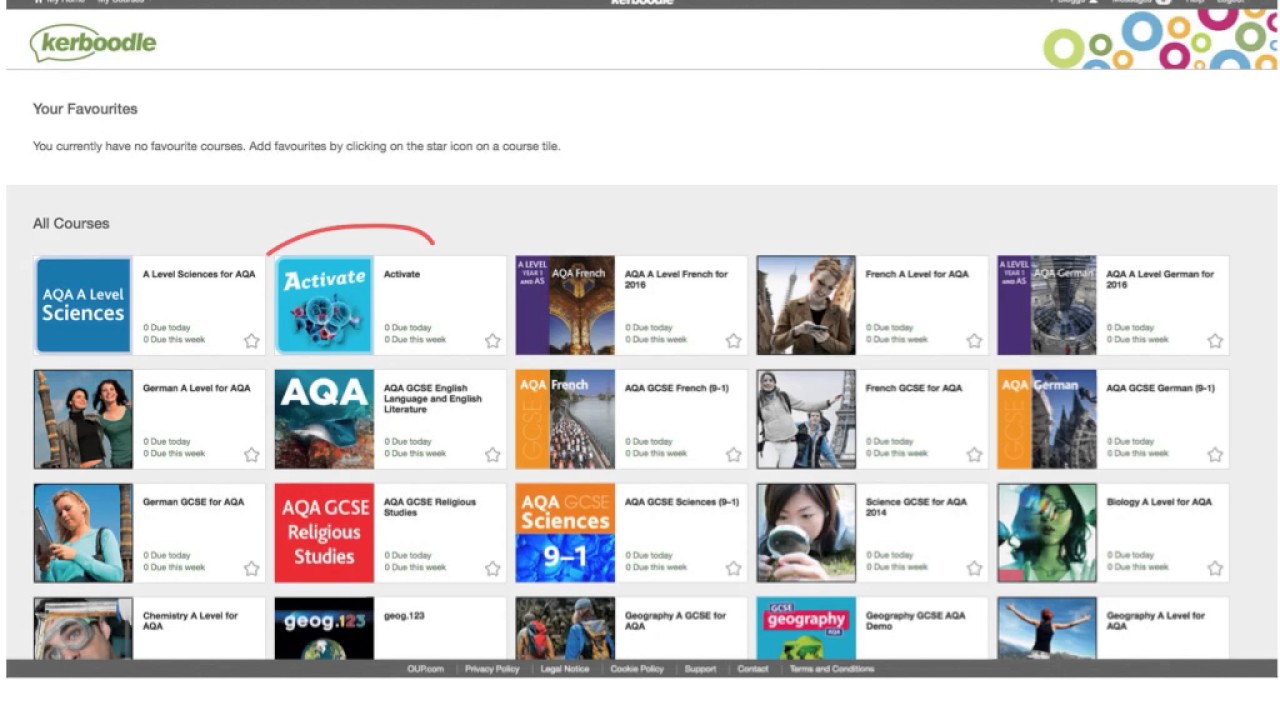Viewport: 1280px width, 720px height.
Task: Open AQA A Level French for 2016 title
Action: tap(677, 279)
